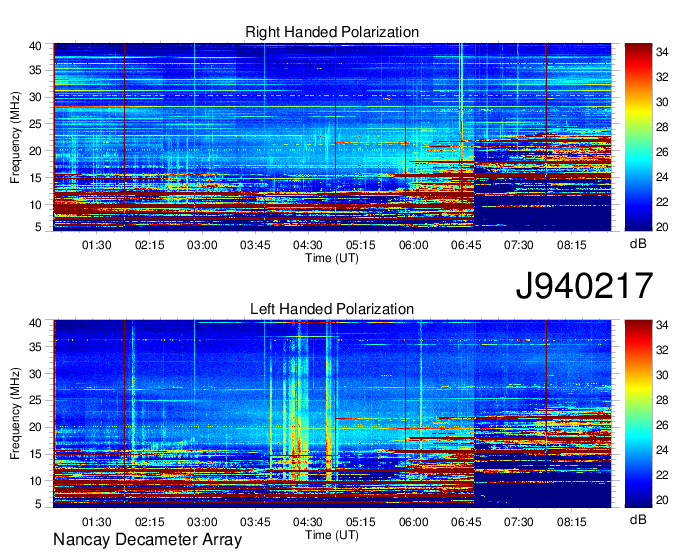
Task: Click the "03:45" time tick on the lower panel
Action: 255,522
